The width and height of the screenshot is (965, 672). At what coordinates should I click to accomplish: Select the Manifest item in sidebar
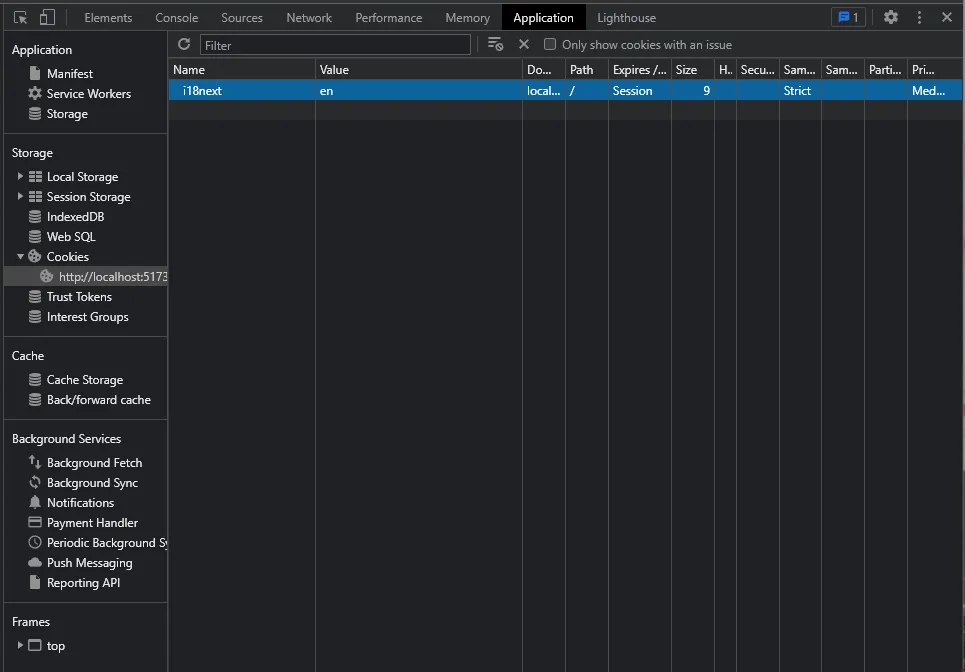(69, 74)
